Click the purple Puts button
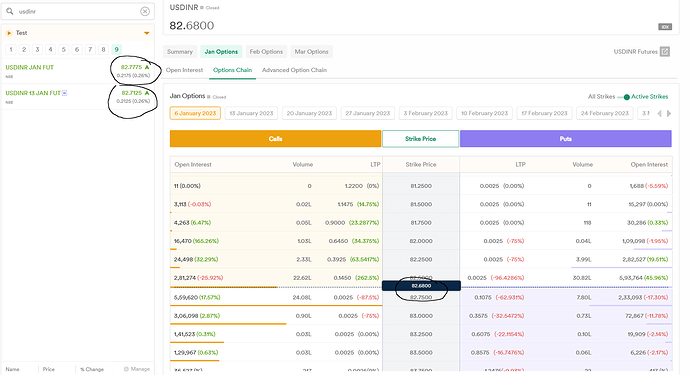690x375 pixels. 566,139
